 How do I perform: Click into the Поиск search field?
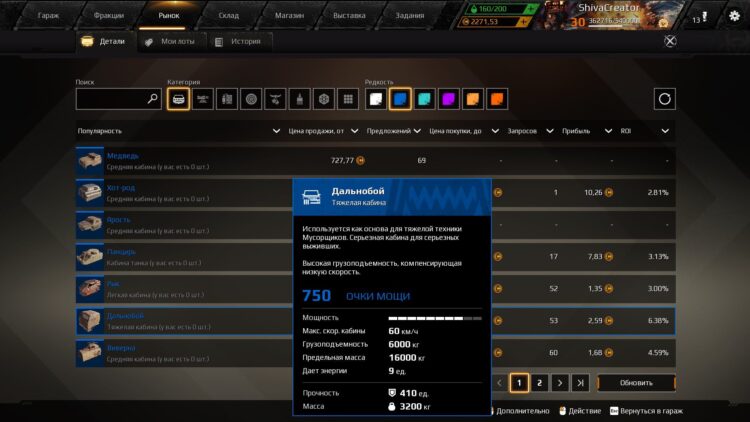tap(110, 99)
